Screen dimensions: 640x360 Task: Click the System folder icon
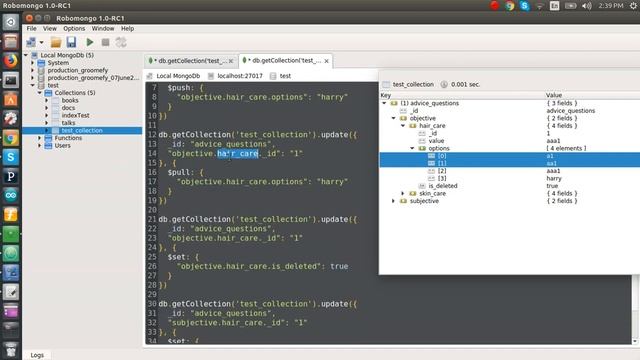pyautogui.click(x=41, y=63)
